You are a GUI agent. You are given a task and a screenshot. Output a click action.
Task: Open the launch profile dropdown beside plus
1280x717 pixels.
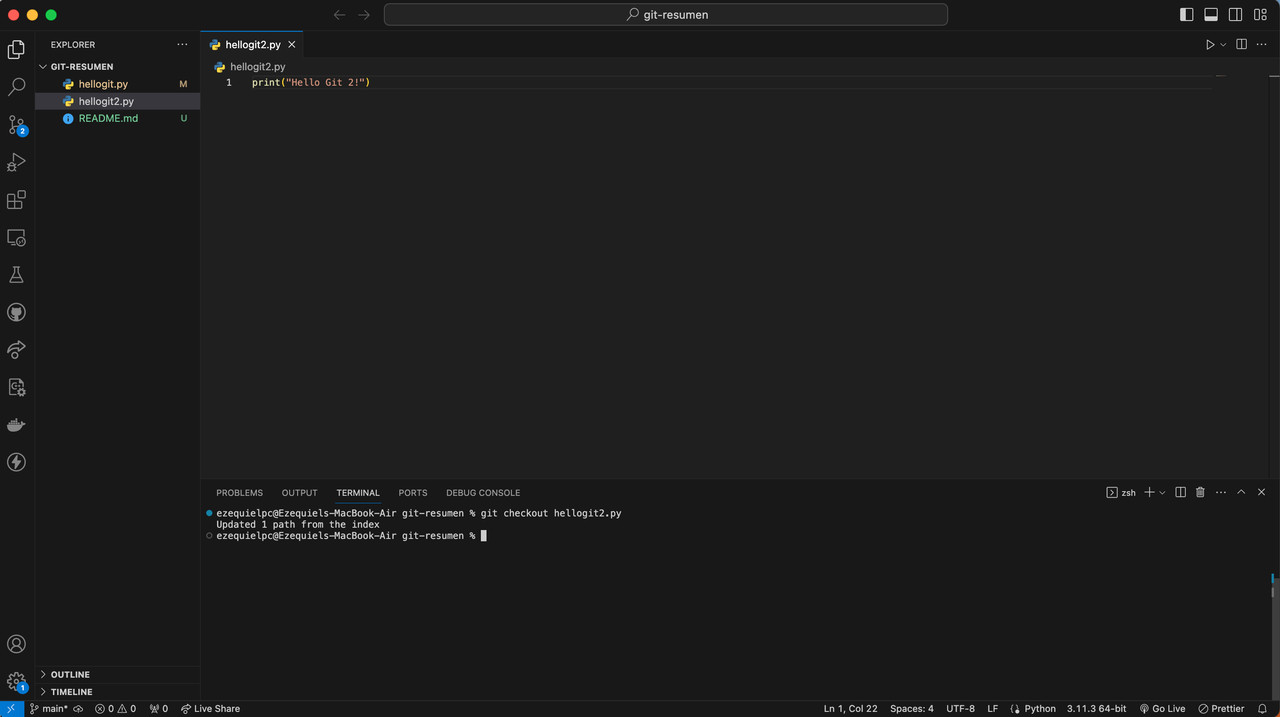click(1162, 493)
